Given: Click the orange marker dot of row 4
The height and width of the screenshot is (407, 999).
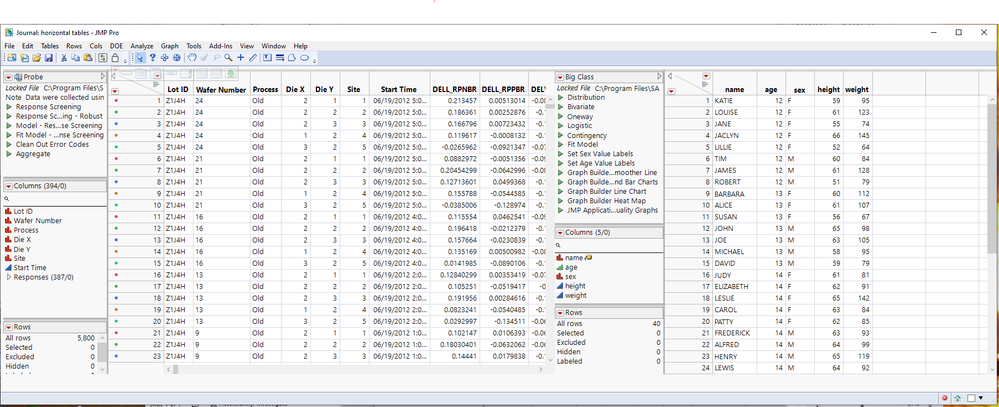Looking at the screenshot, I should [x=115, y=136].
